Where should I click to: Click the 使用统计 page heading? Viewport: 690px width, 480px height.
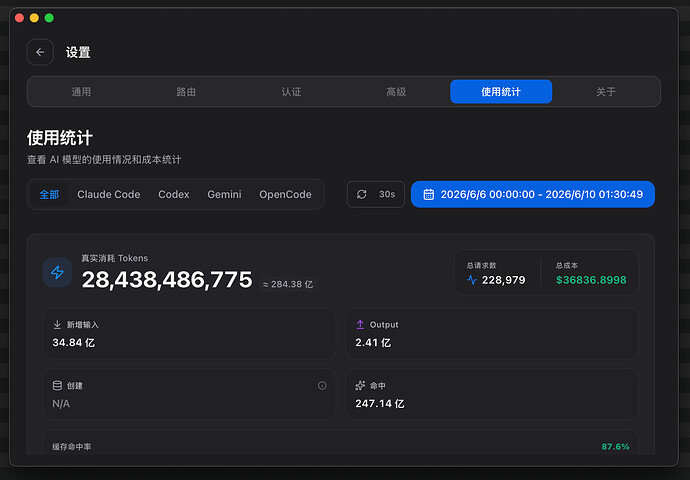[x=60, y=138]
